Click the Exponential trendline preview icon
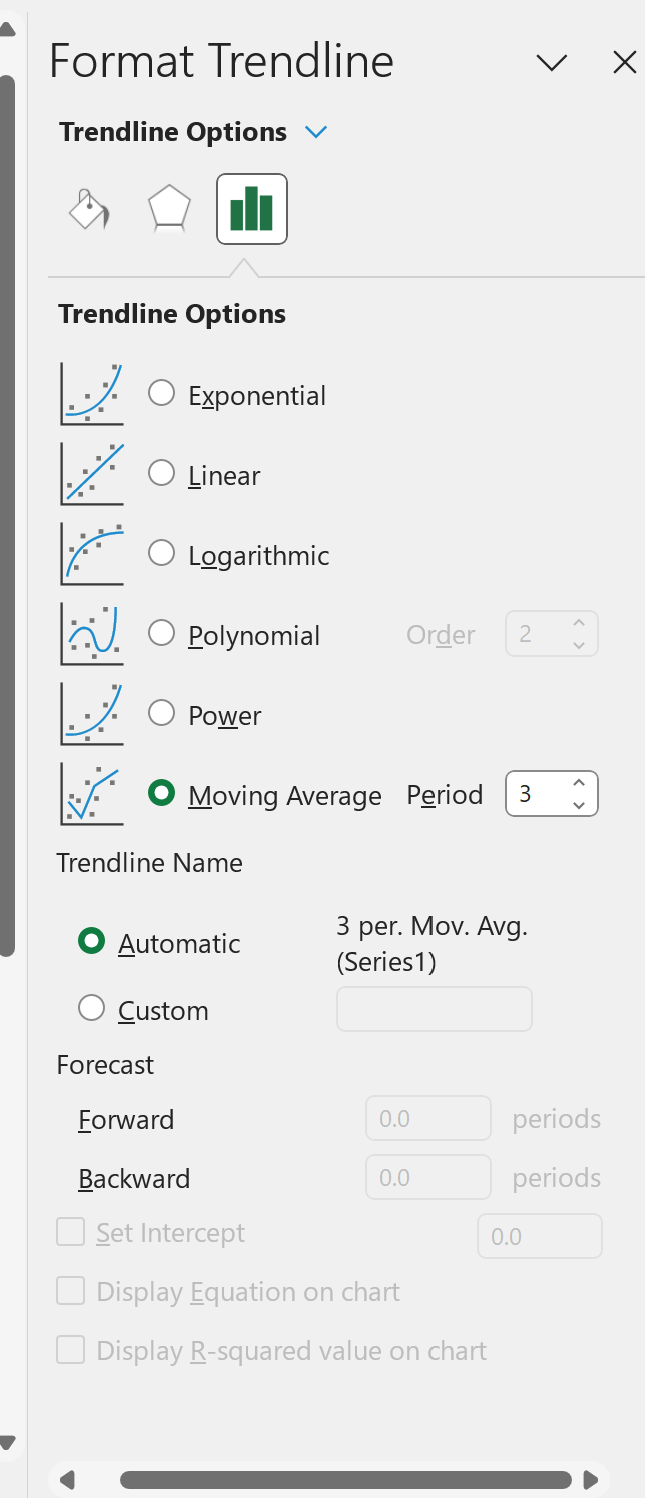Viewport: 645px width, 1498px height. coord(91,393)
